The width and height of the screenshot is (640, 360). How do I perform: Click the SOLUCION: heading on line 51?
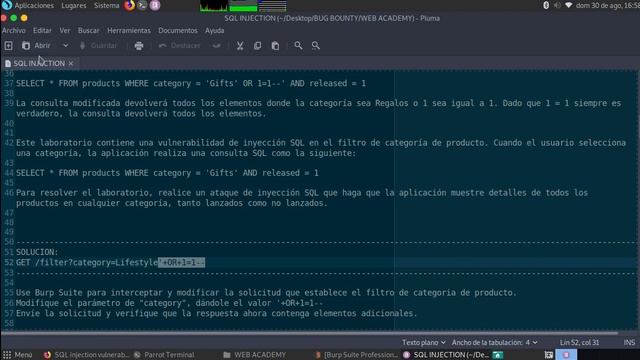(37, 252)
